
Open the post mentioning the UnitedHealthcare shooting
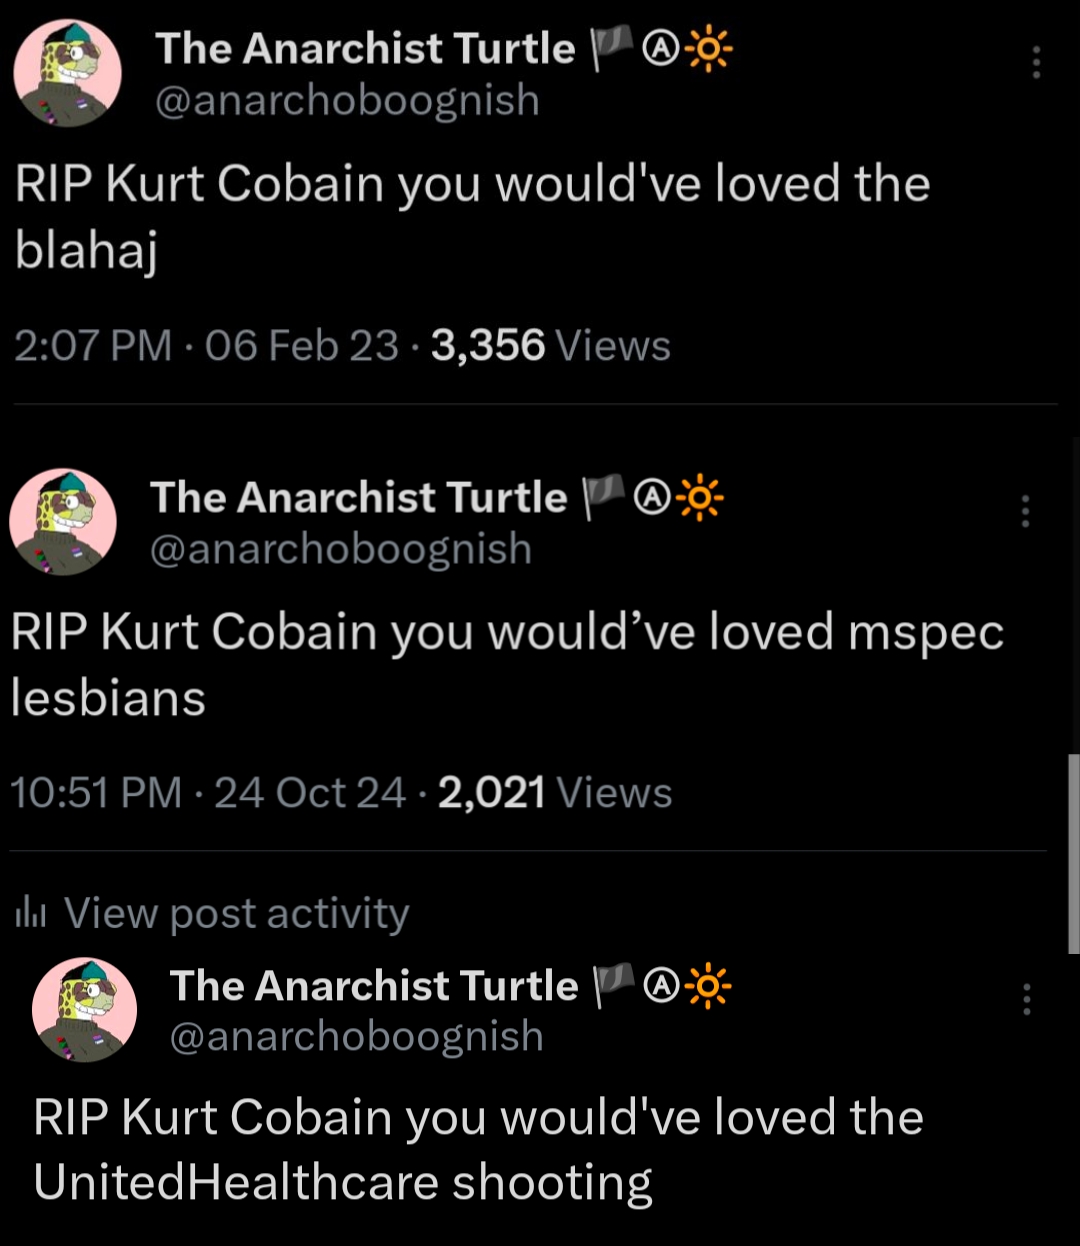pos(478,1149)
